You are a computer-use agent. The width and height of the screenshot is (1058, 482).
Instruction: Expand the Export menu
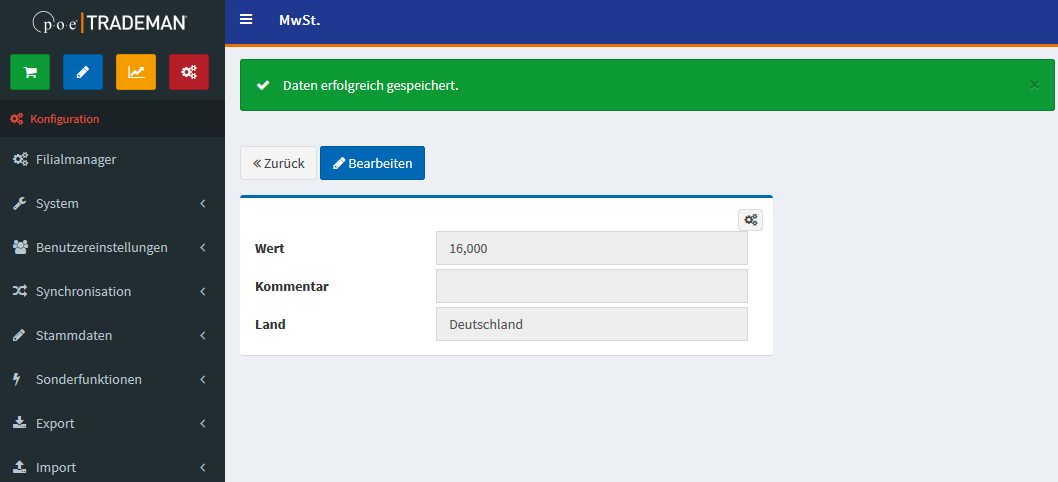[x=55, y=423]
